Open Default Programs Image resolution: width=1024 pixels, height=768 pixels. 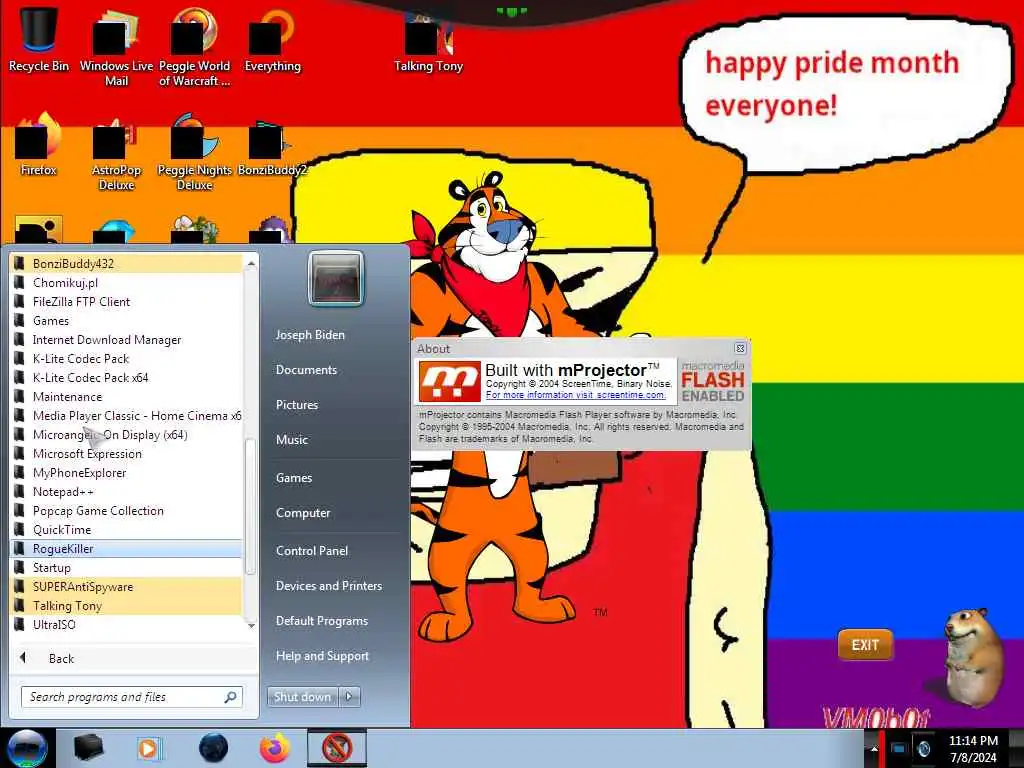tap(322, 621)
